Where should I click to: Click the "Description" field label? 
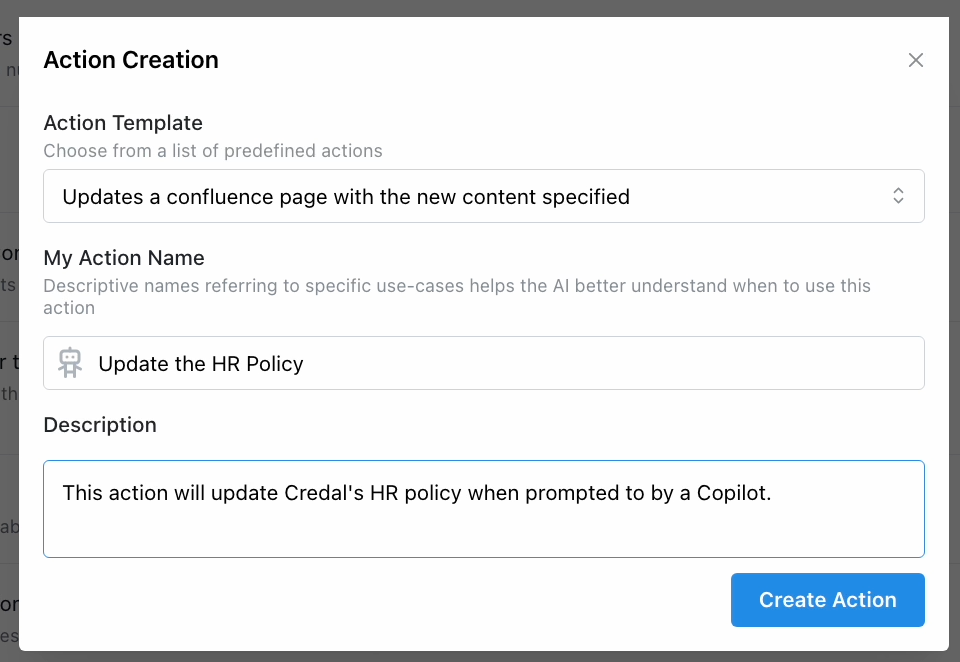100,425
